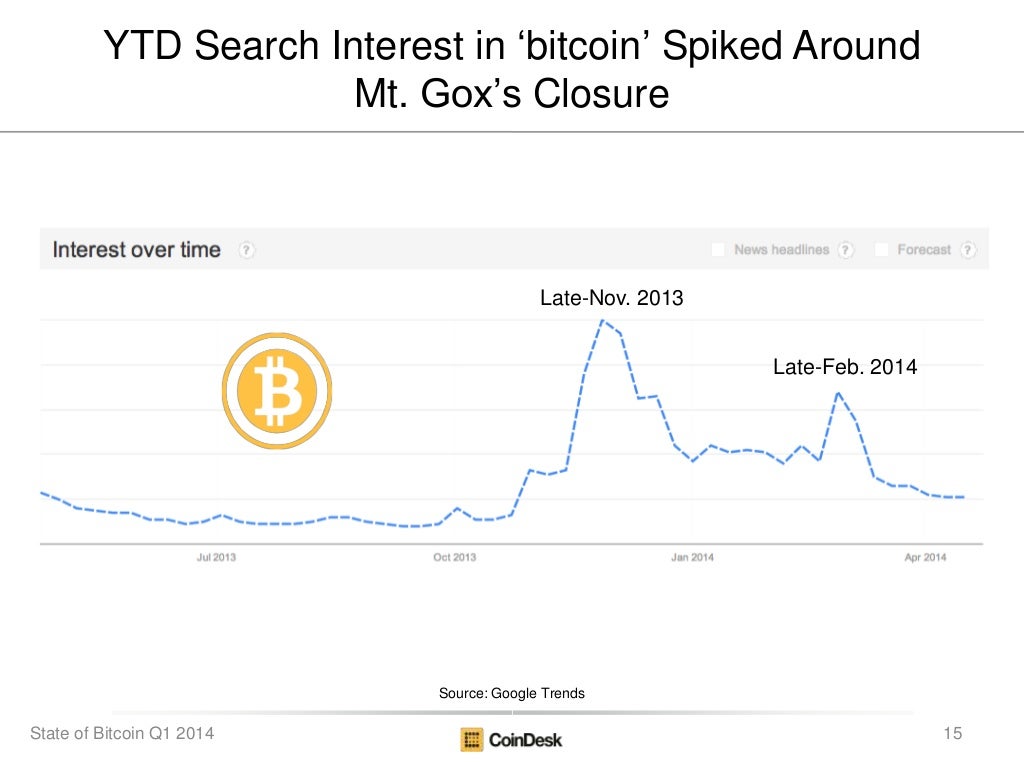Click the help icon next to Forecast
1024x768 pixels.
click(x=968, y=250)
